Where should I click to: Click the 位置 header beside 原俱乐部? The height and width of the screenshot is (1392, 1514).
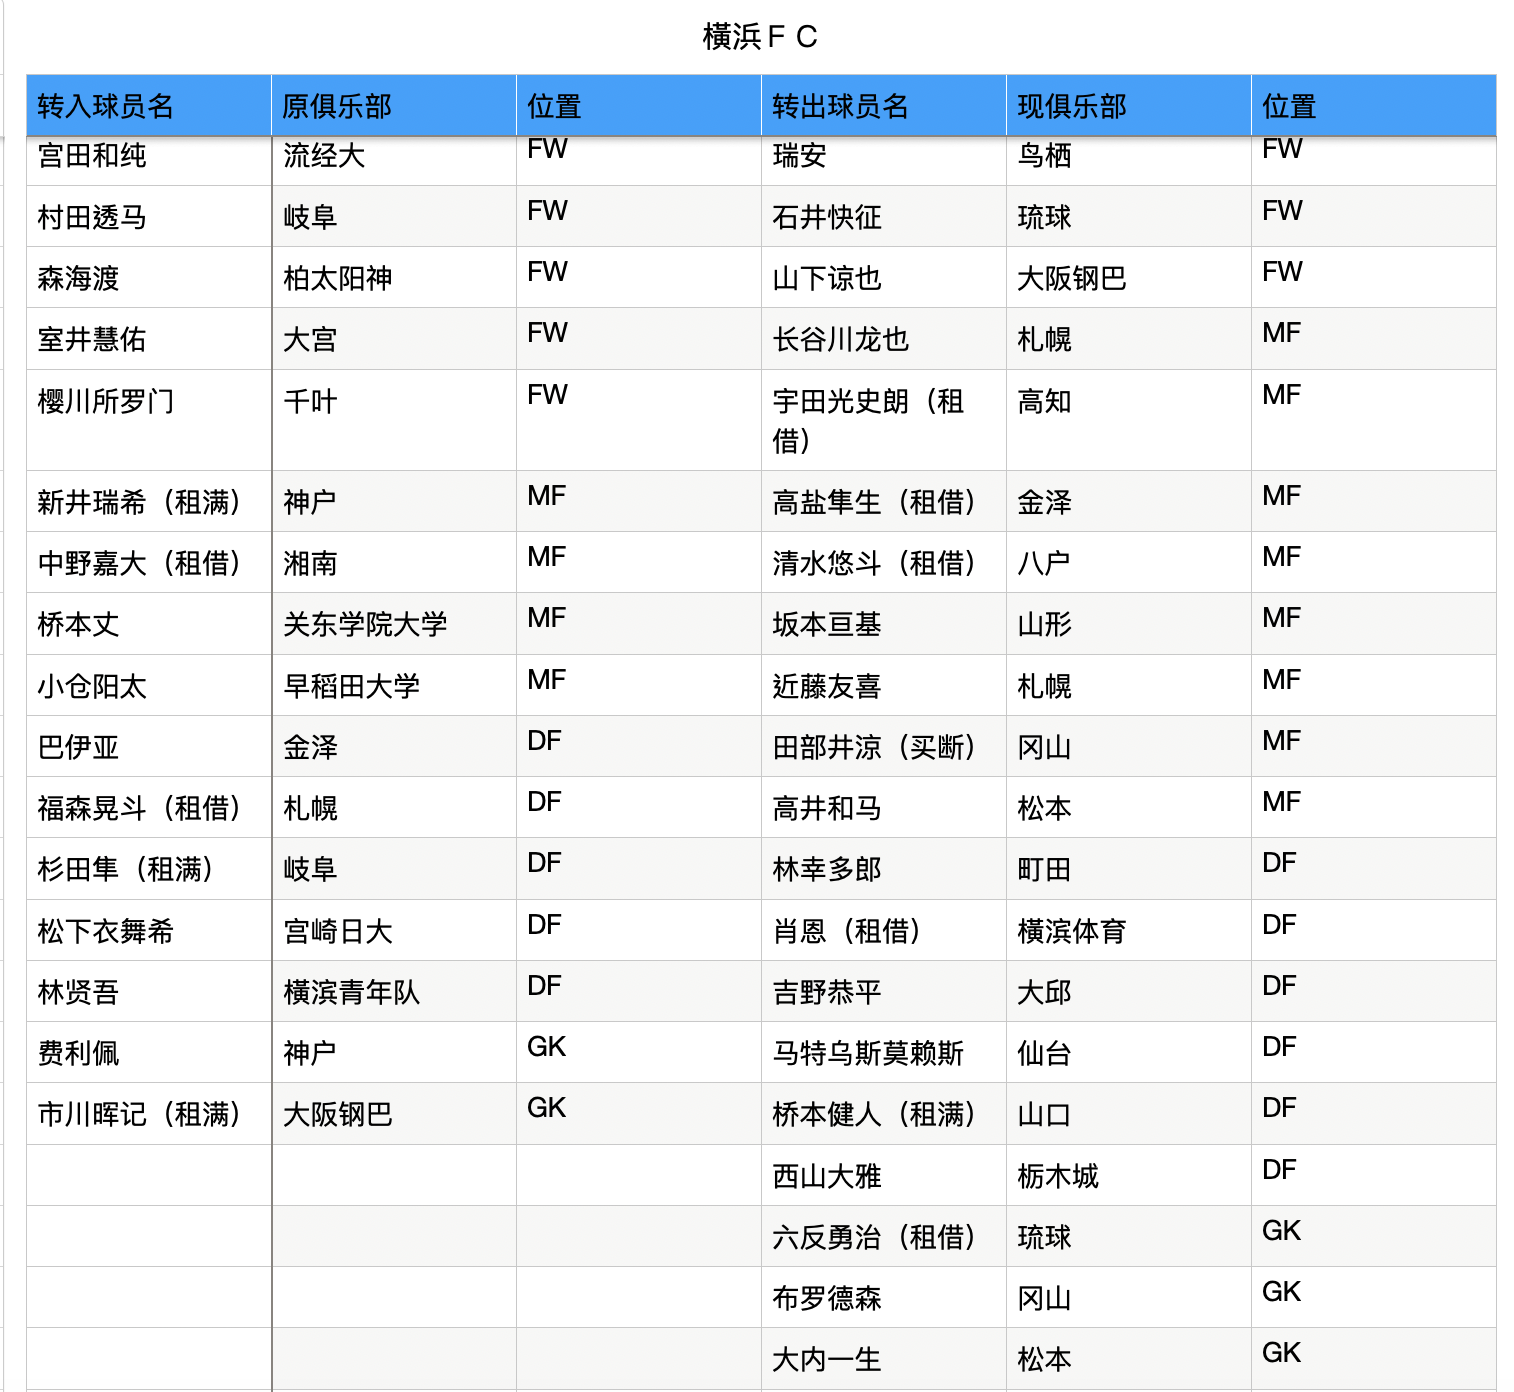[x=639, y=106]
